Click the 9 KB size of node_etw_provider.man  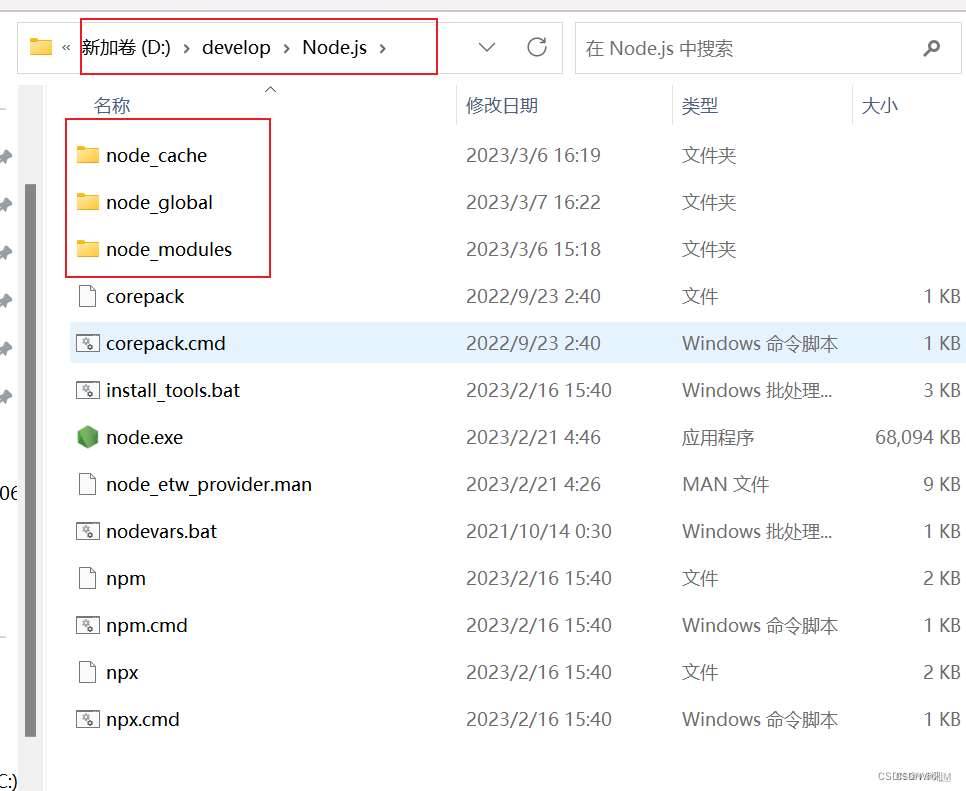tap(941, 484)
